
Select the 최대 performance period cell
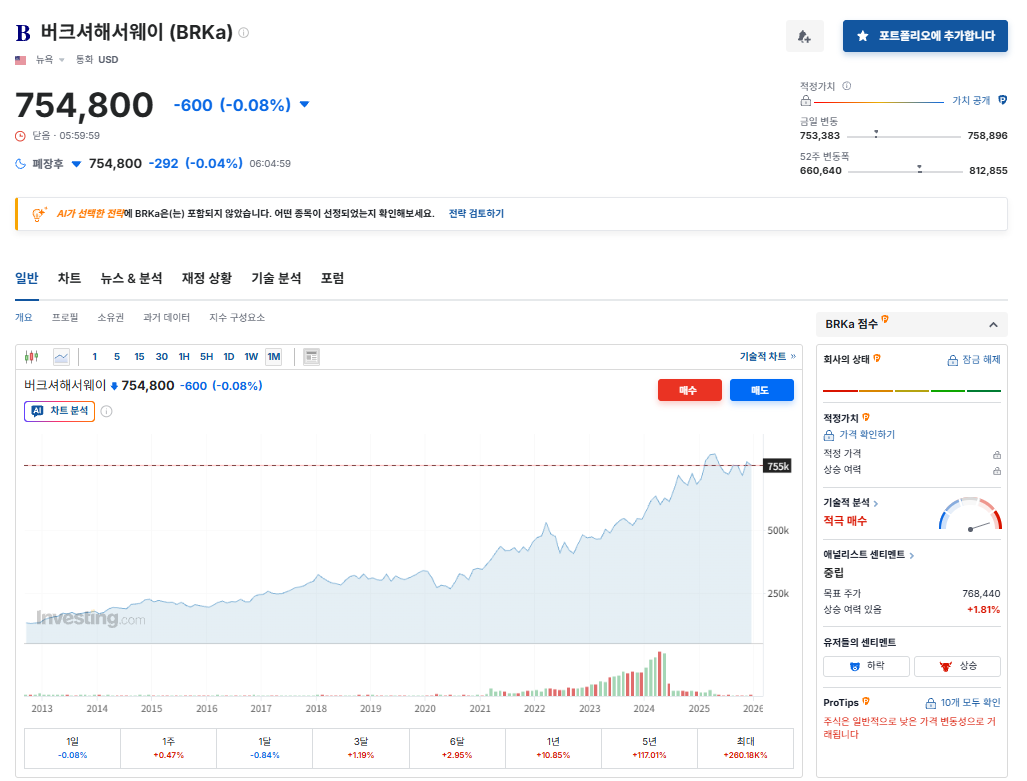[745, 748]
